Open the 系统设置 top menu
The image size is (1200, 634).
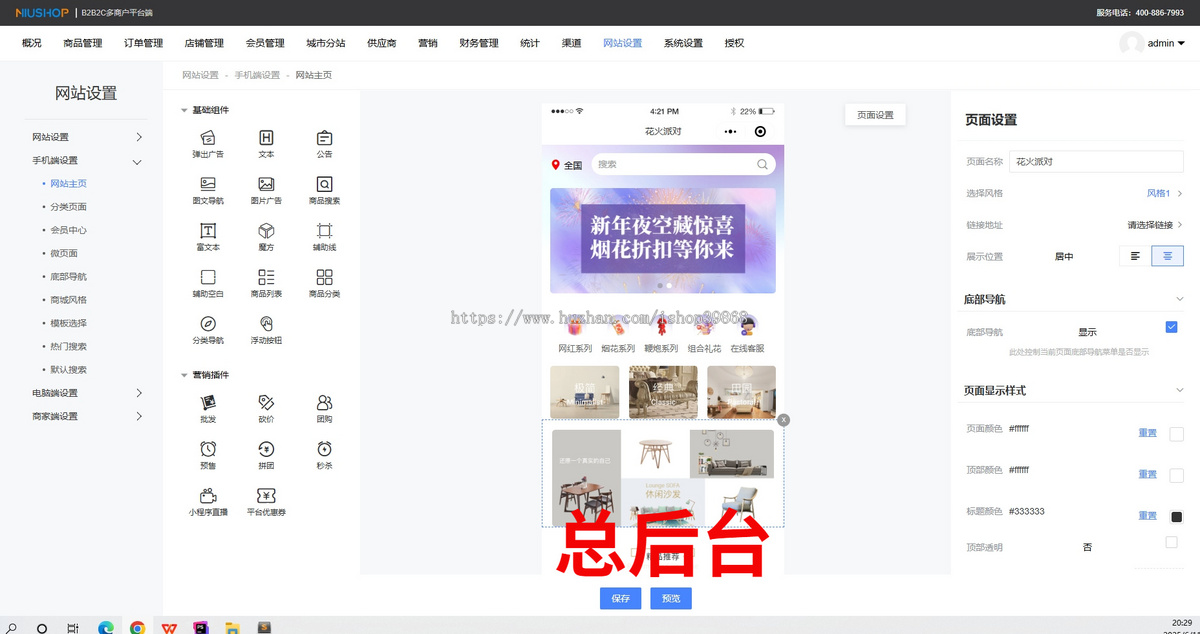click(683, 43)
